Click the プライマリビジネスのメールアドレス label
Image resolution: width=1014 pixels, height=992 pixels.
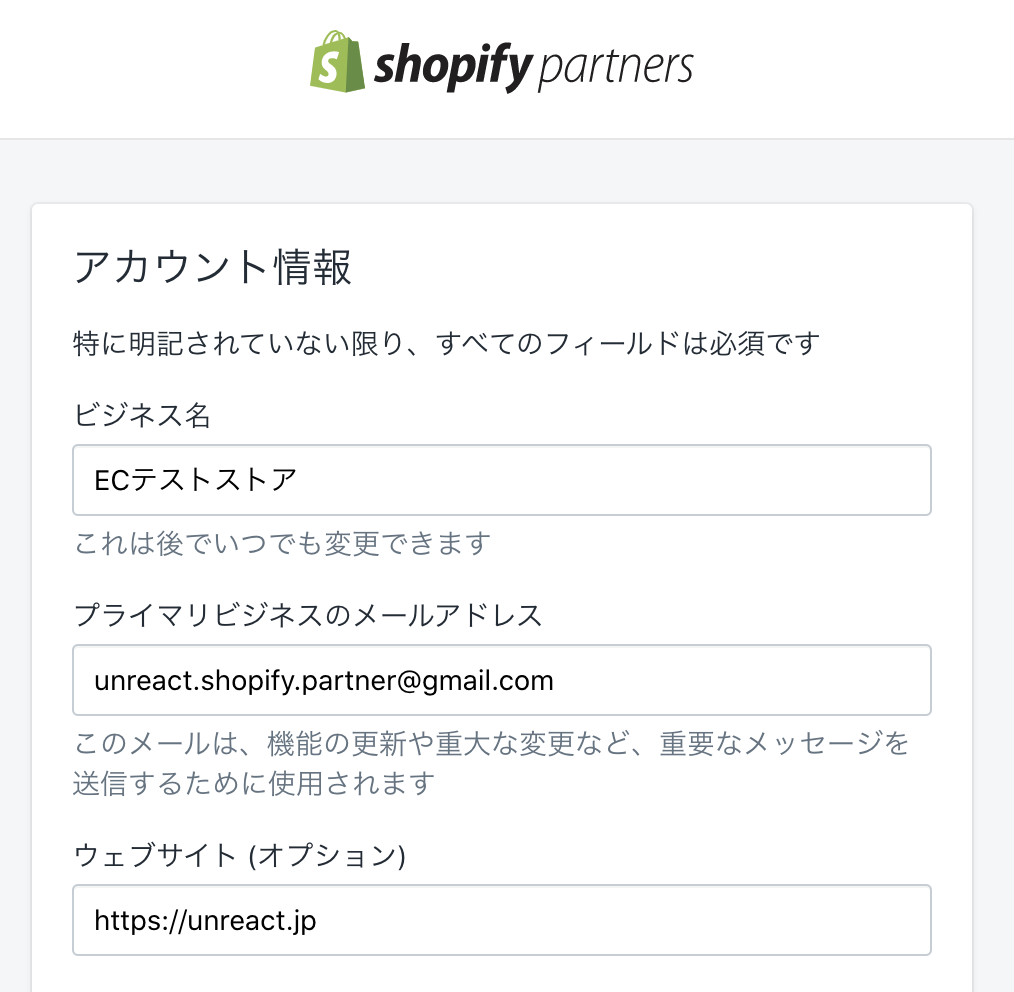tap(308, 615)
